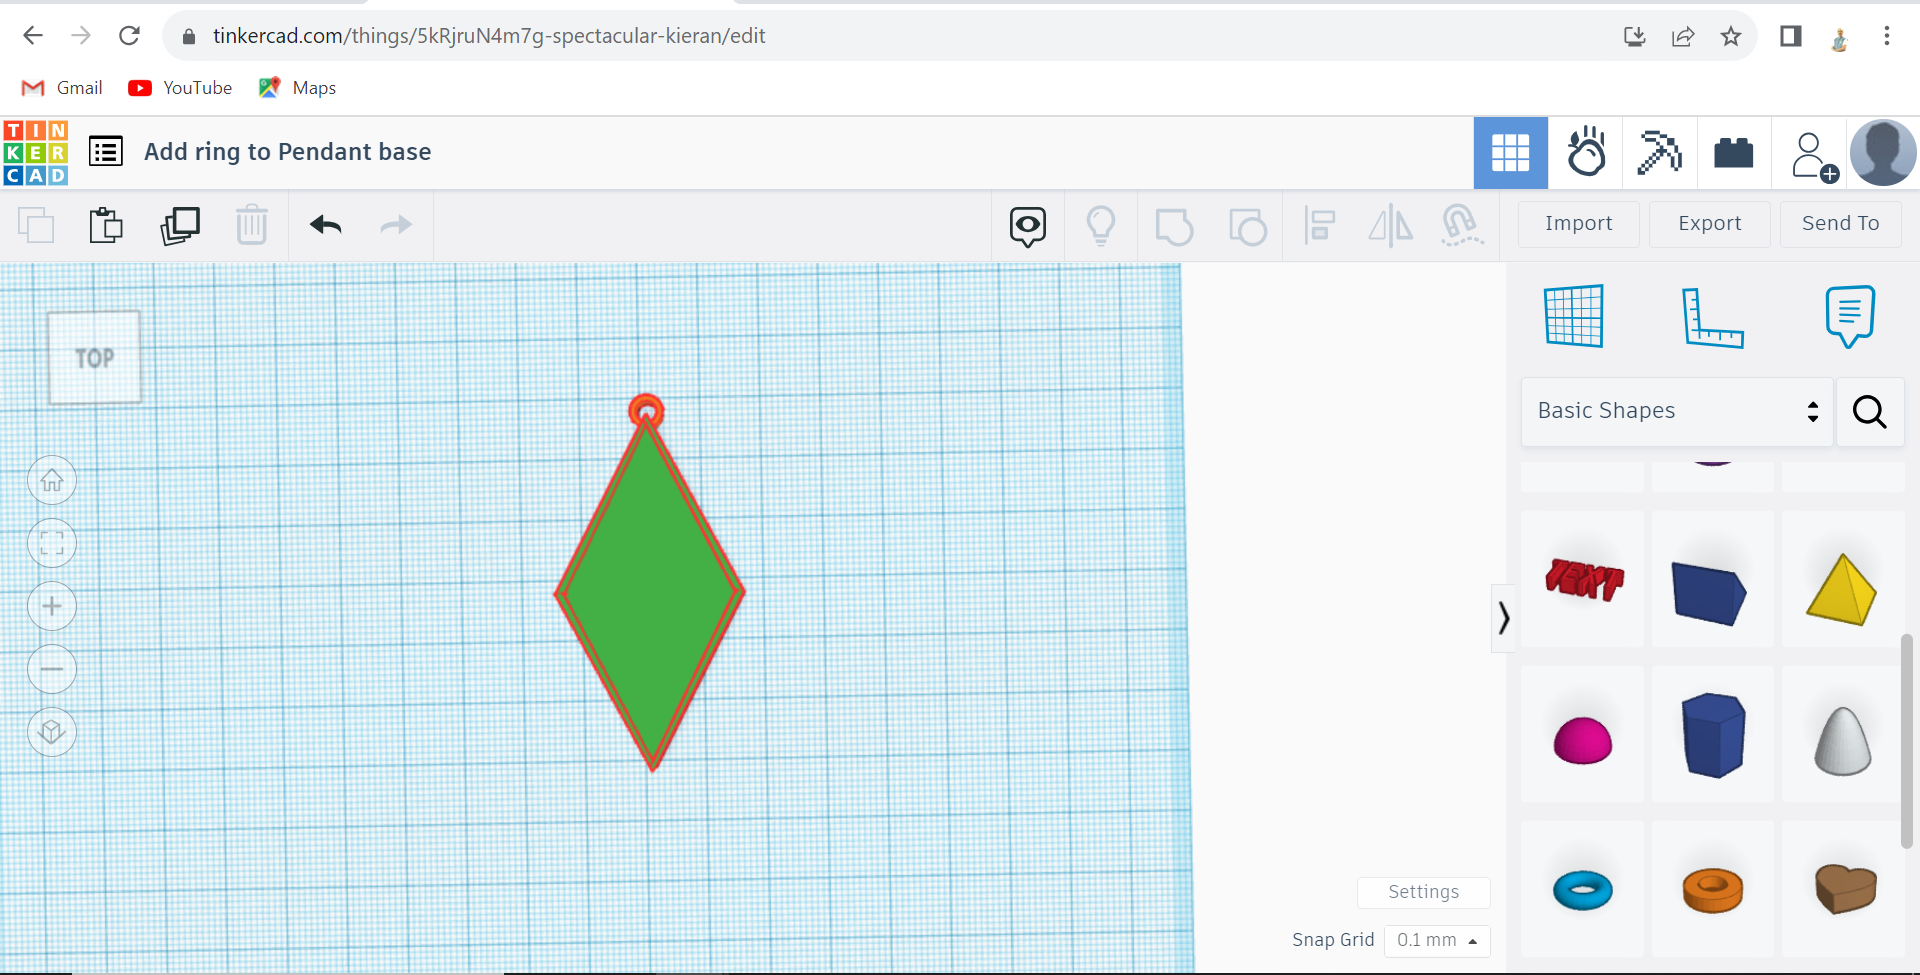Reset to Home view
The height and width of the screenshot is (975, 1920).
click(x=52, y=481)
